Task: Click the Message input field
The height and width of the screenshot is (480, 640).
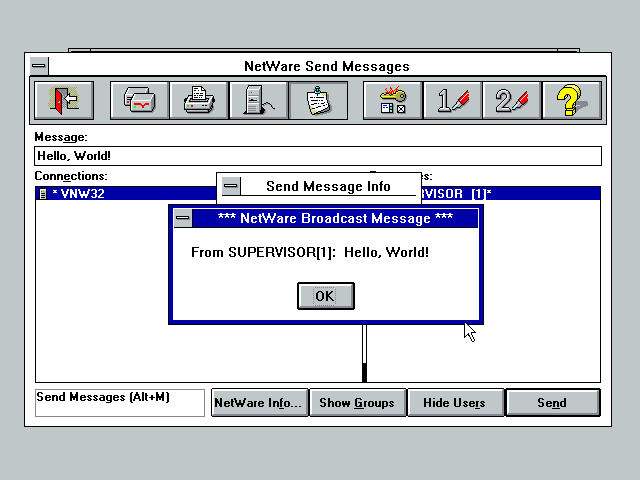Action: tap(318, 156)
